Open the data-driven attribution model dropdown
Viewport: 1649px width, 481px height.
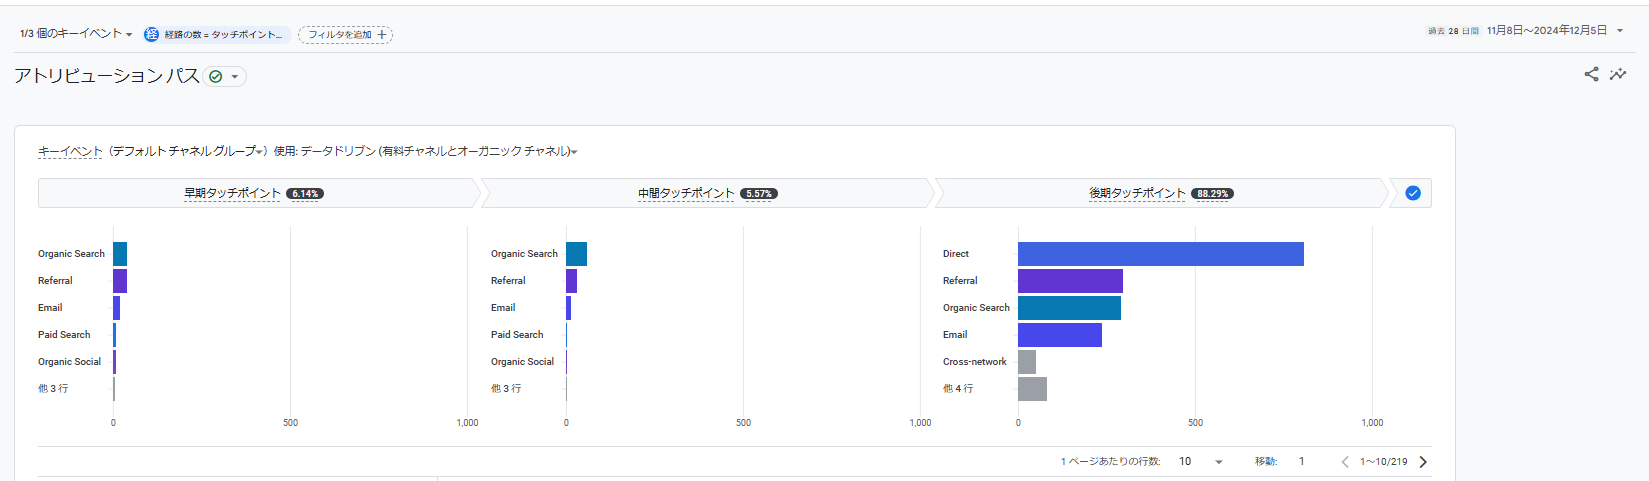(439, 151)
